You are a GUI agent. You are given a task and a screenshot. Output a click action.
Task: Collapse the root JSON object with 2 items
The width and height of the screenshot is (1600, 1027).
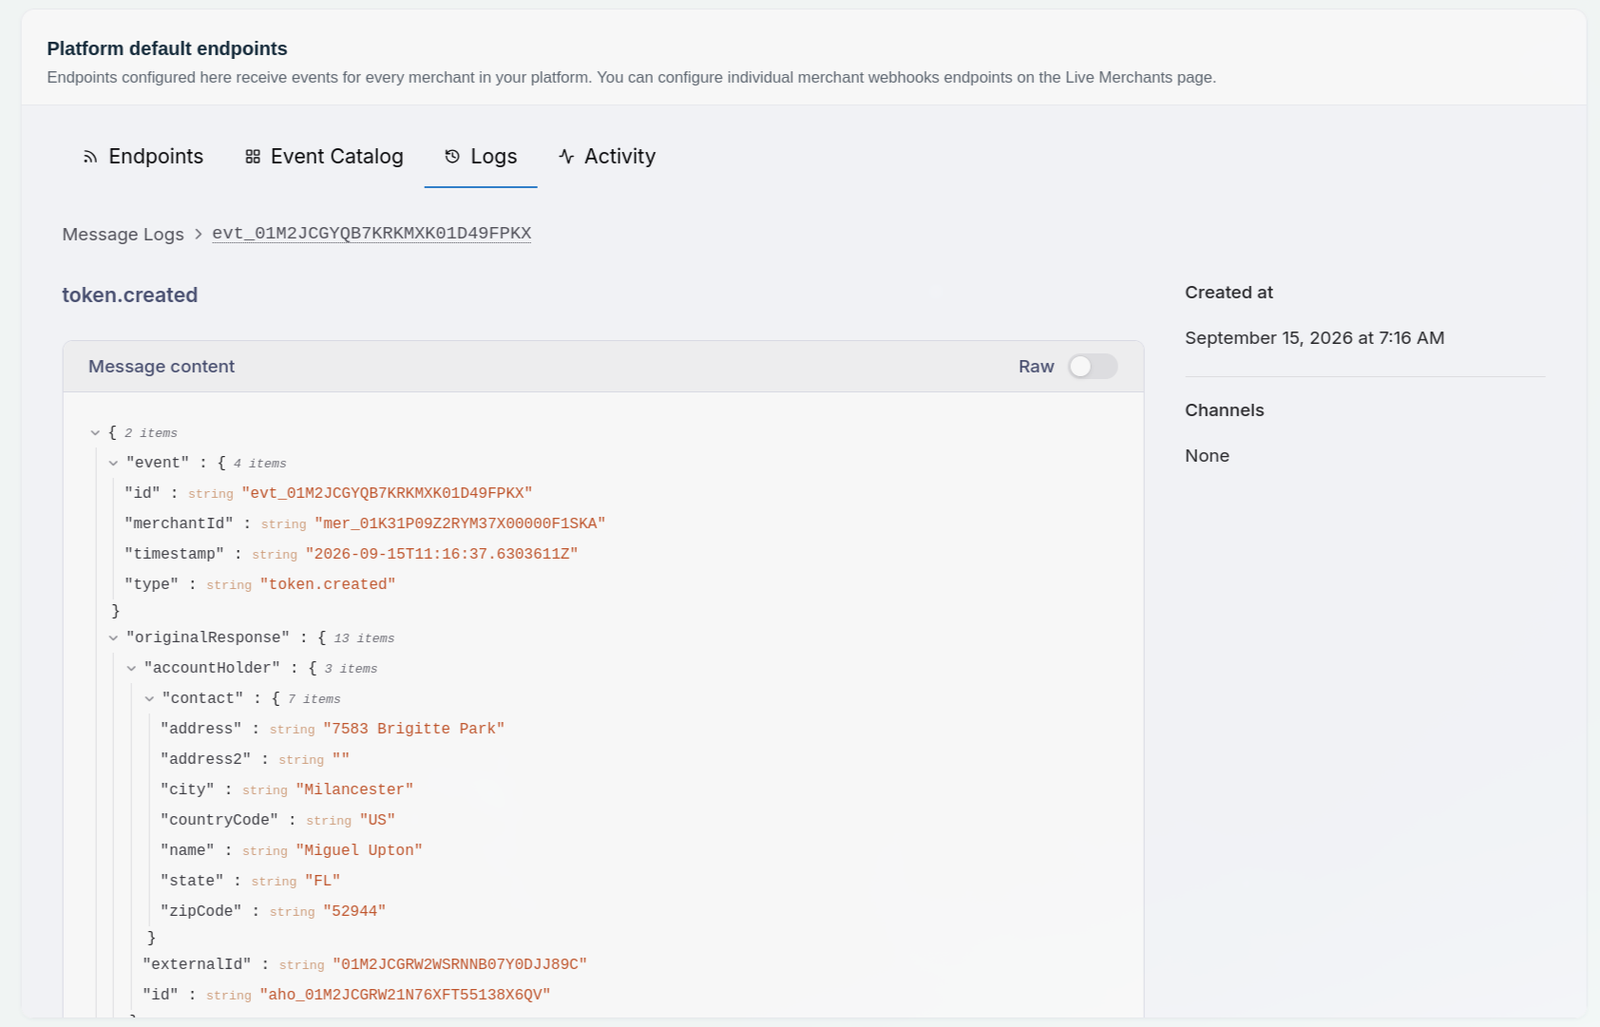[95, 433]
